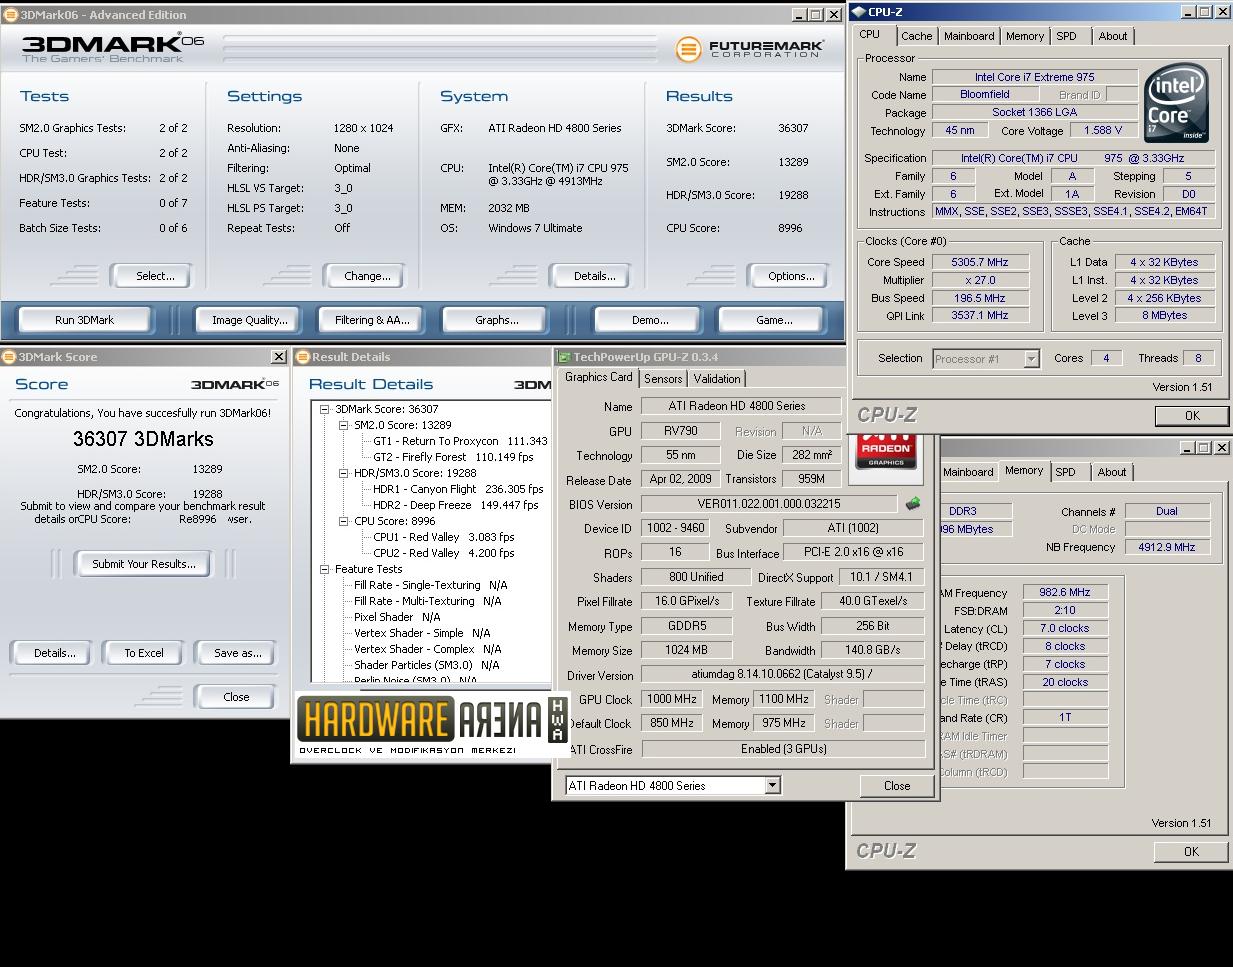Select the CPU1 - Red Valley row
Viewport: 1233px width, 967px height.
tap(443, 537)
